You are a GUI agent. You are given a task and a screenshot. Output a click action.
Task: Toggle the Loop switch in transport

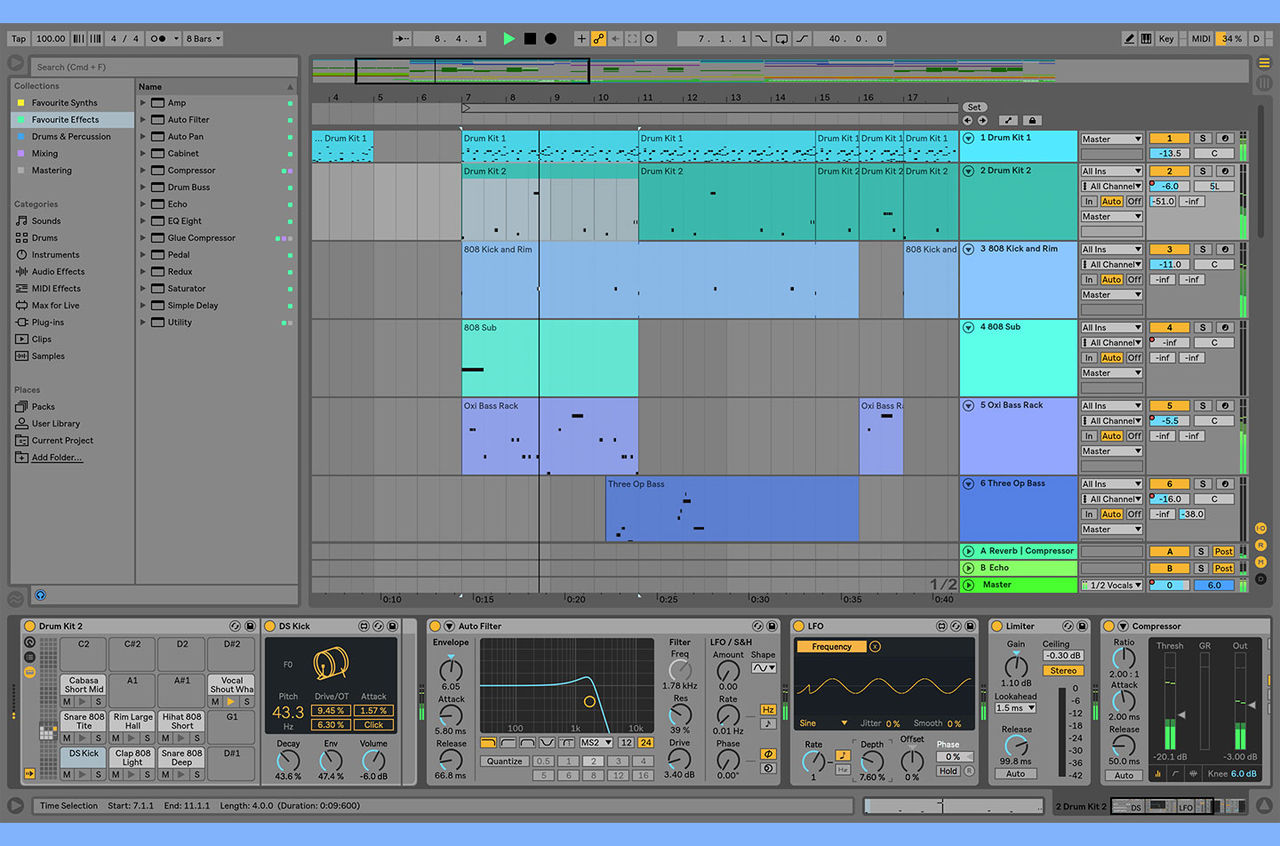coord(782,39)
